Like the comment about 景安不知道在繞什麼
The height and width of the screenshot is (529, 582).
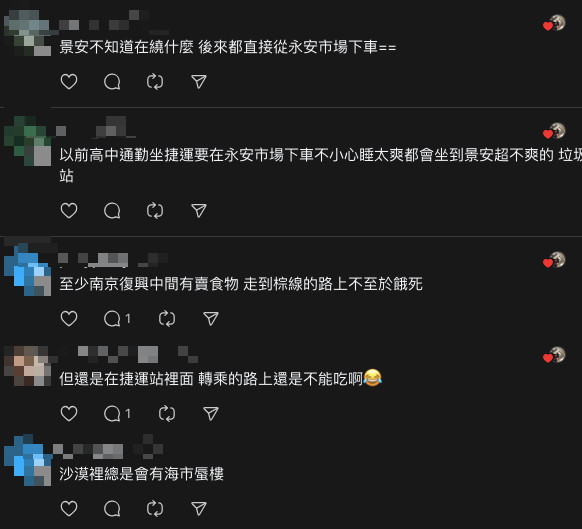pos(69,82)
